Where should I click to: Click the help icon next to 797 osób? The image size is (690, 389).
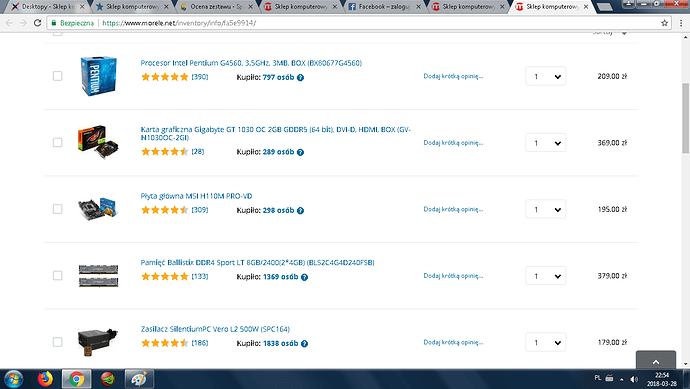tap(300, 77)
